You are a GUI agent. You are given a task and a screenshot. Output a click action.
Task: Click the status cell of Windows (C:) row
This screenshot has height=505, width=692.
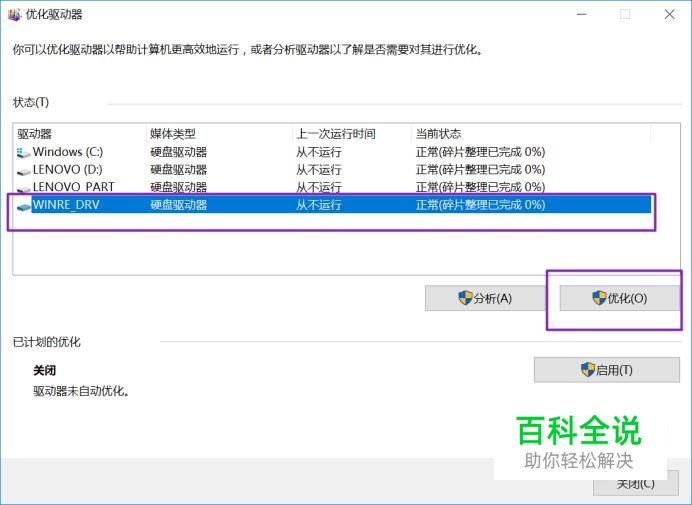tap(480, 152)
